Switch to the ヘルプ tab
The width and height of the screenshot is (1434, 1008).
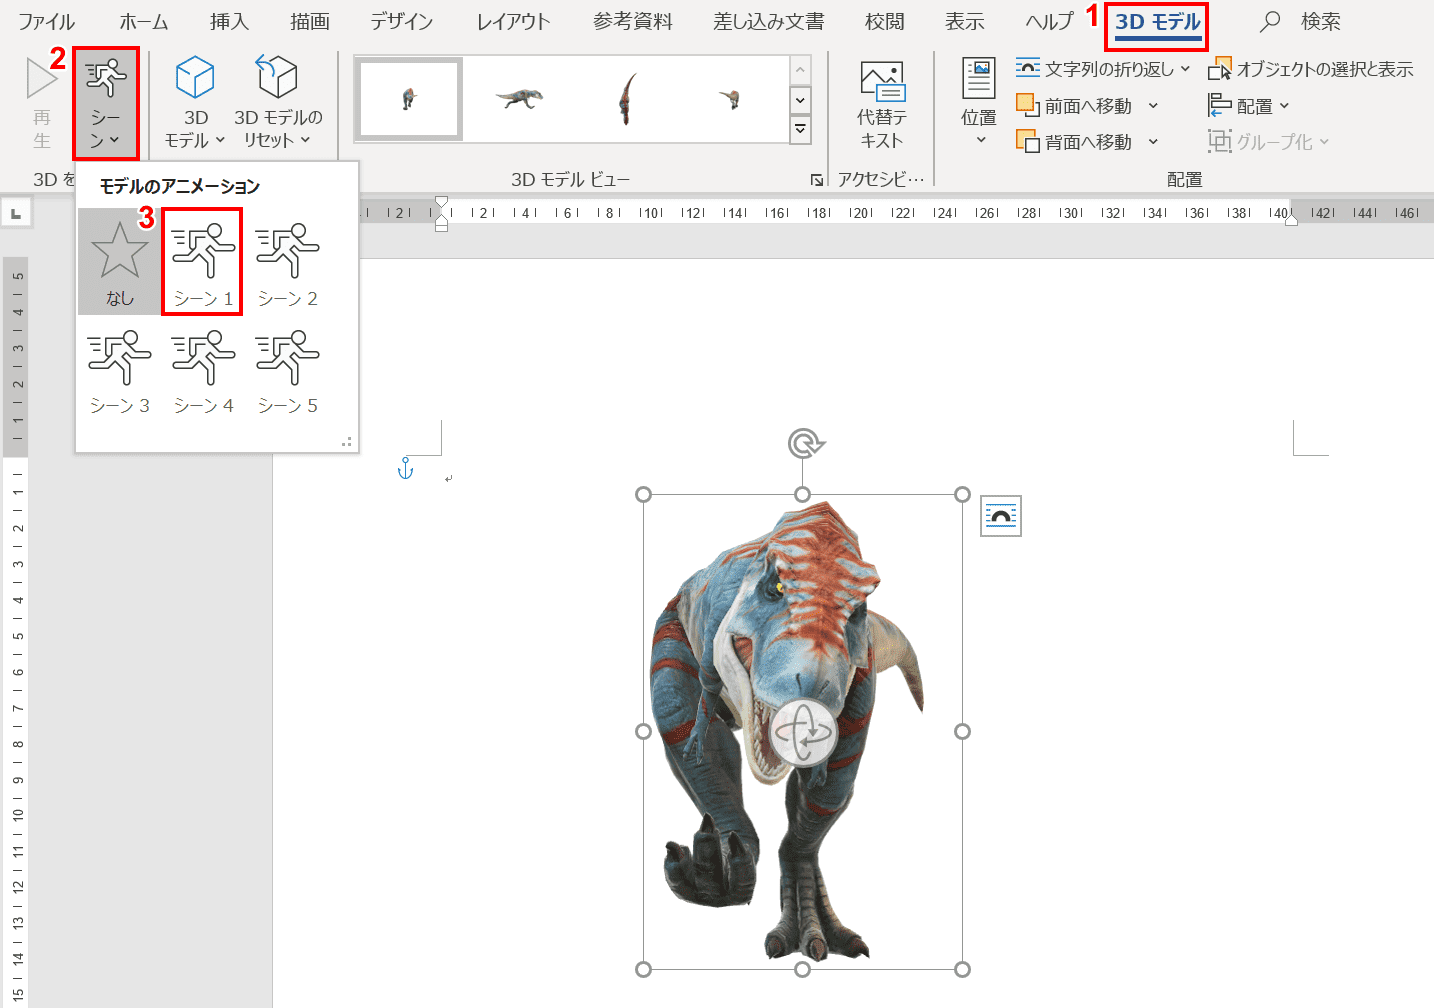[1049, 21]
